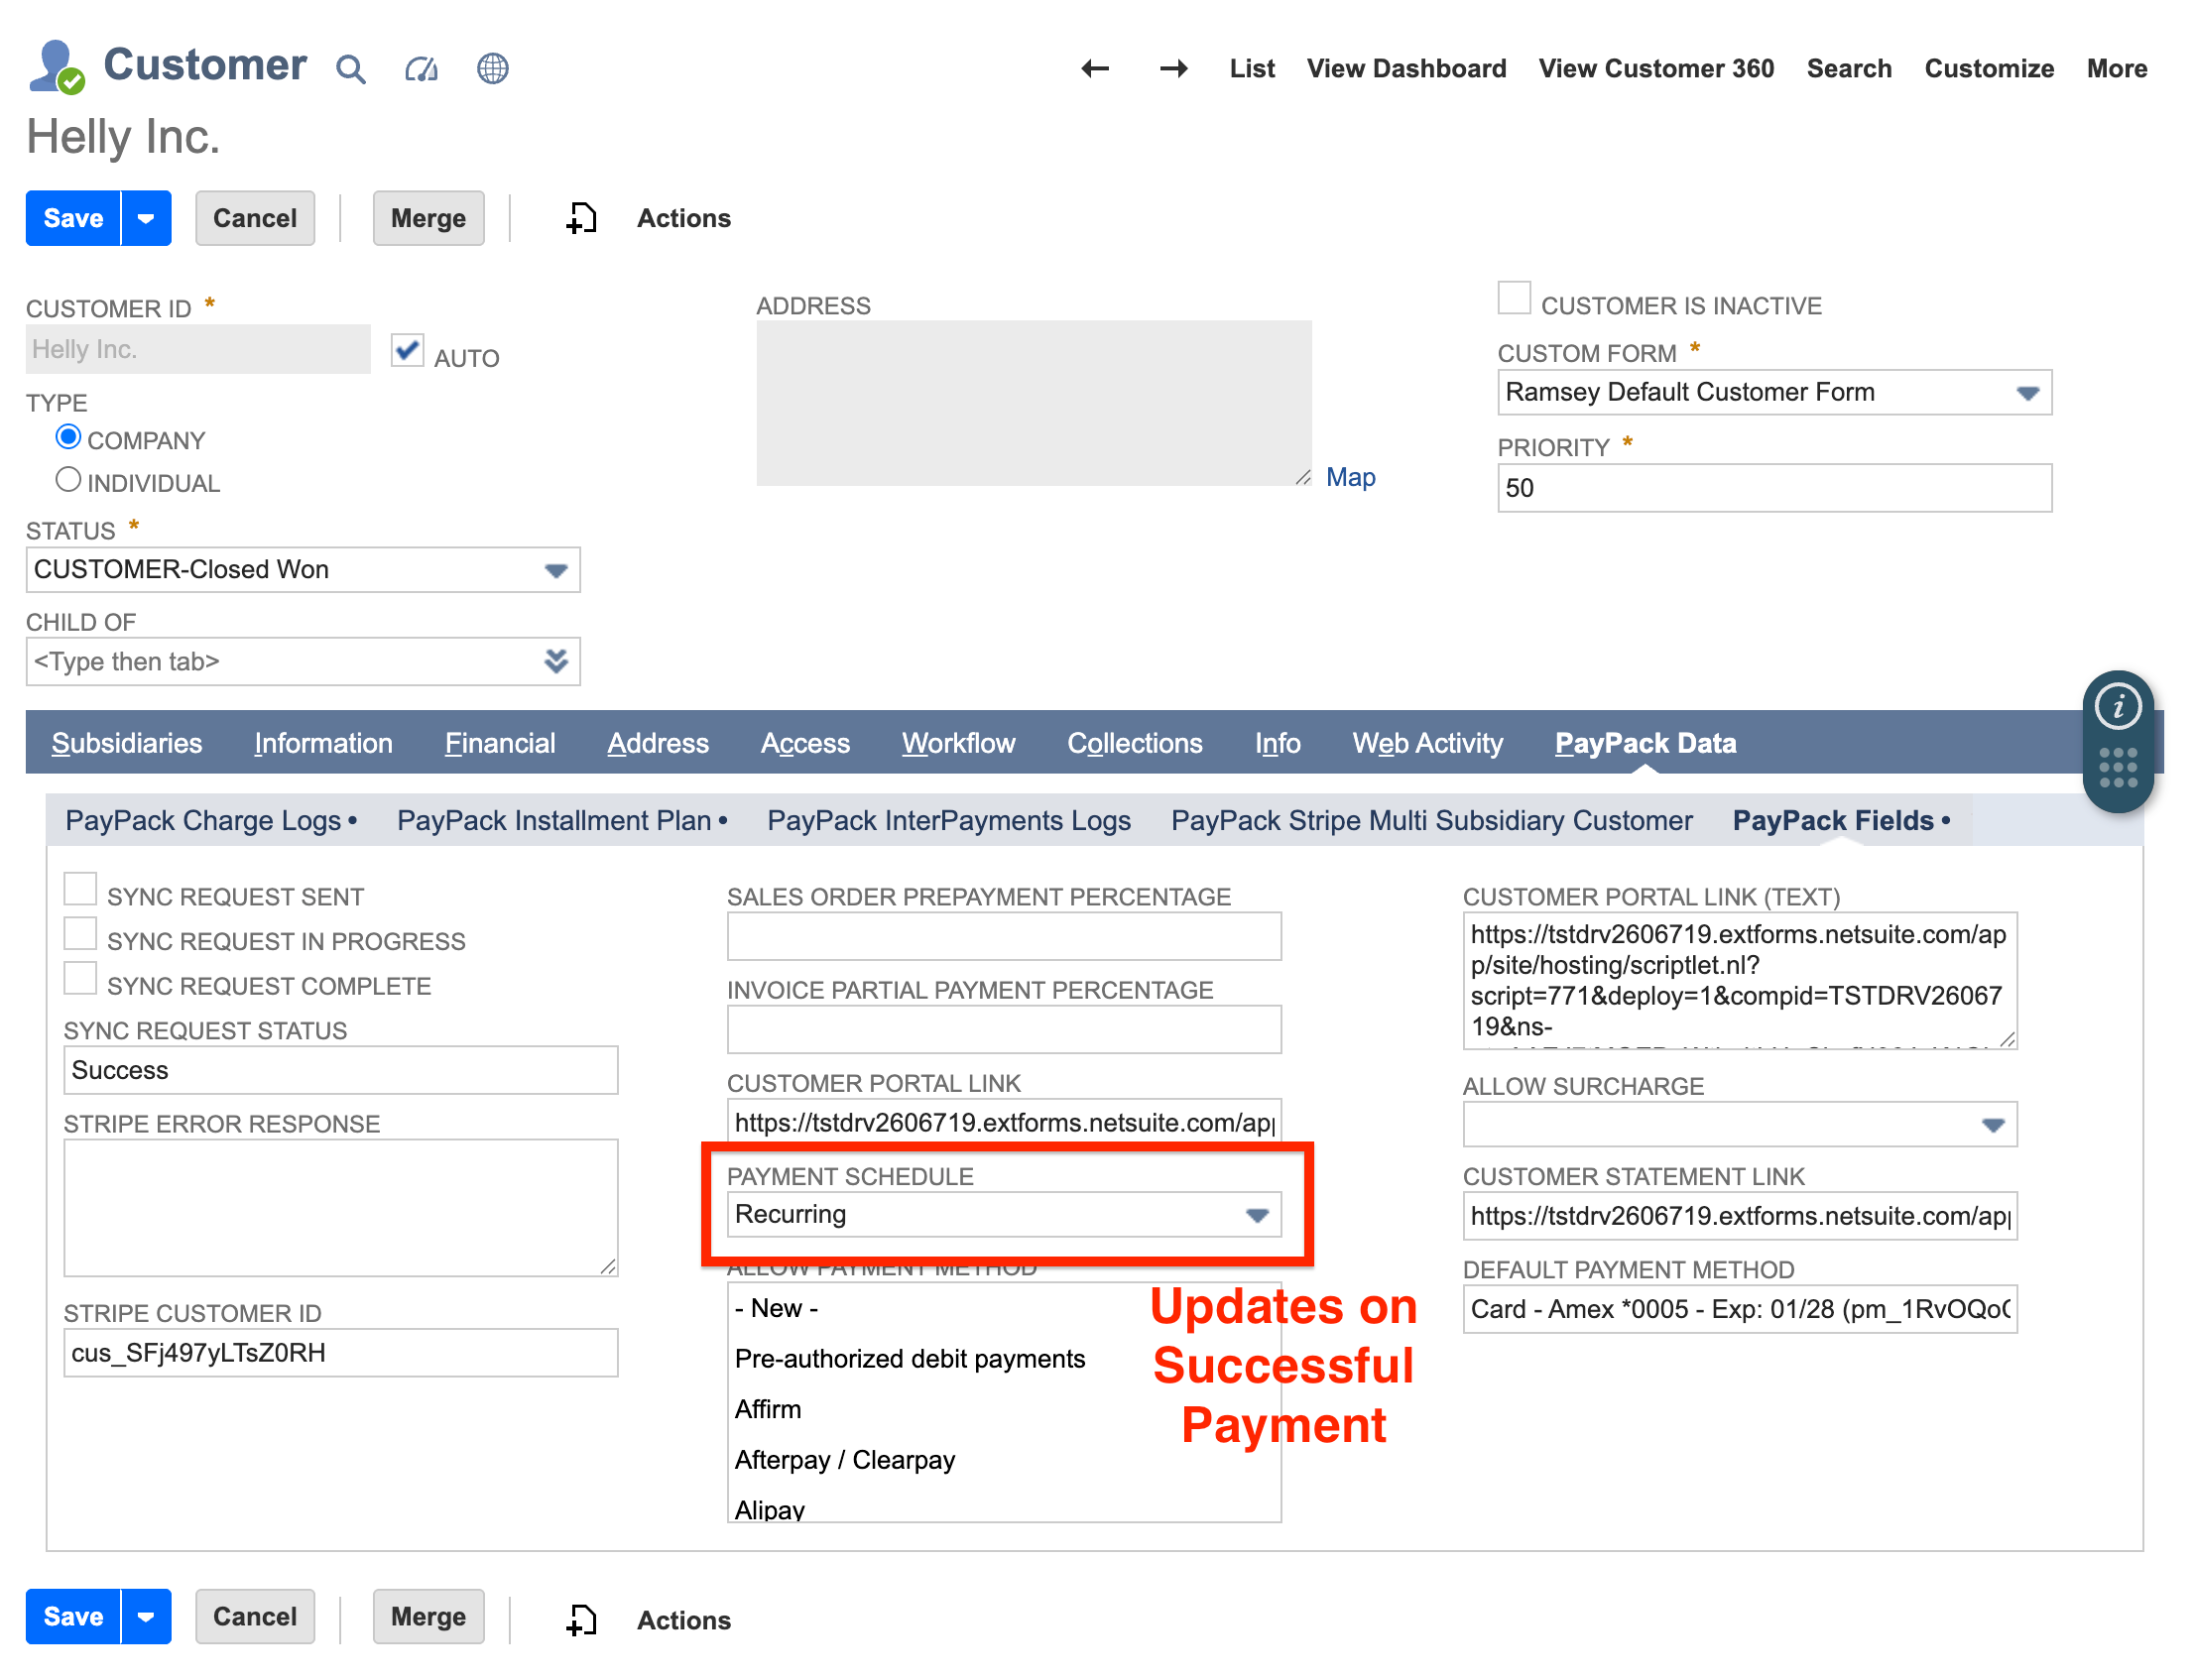Uncheck the AUTO checkbox

pyautogui.click(x=407, y=351)
